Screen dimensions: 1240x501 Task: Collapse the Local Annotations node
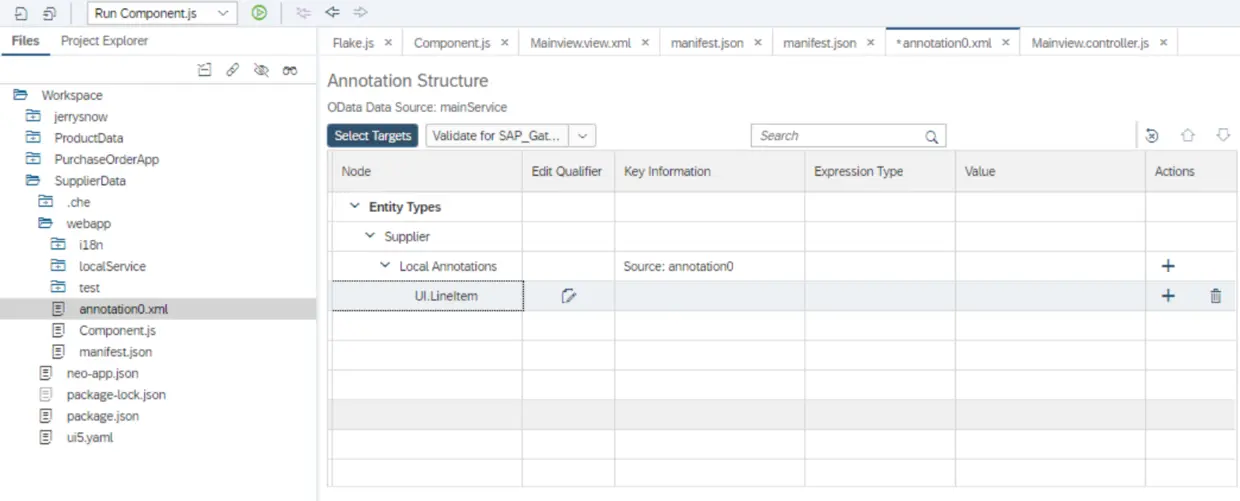385,266
